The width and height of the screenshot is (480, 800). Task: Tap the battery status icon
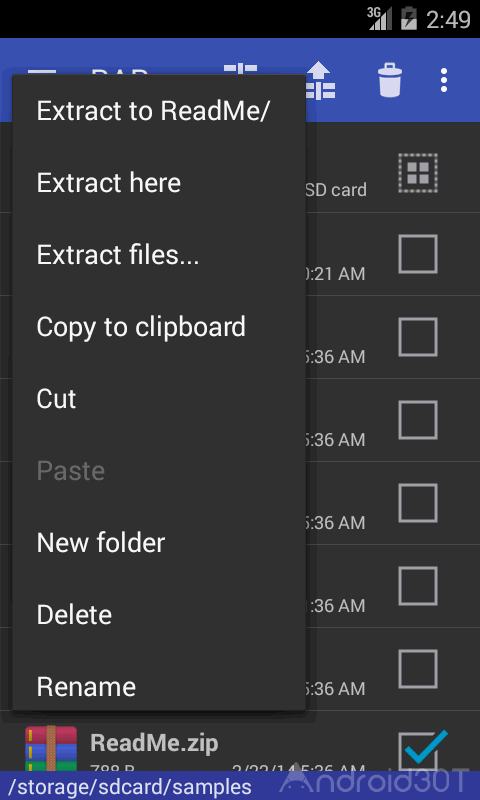pyautogui.click(x=409, y=18)
